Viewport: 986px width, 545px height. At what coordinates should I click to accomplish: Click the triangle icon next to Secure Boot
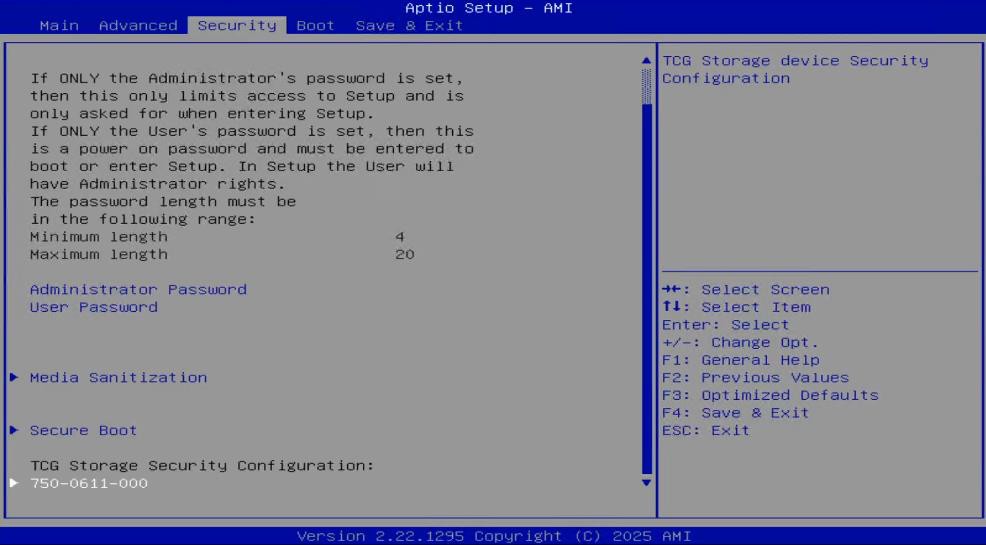(14, 431)
